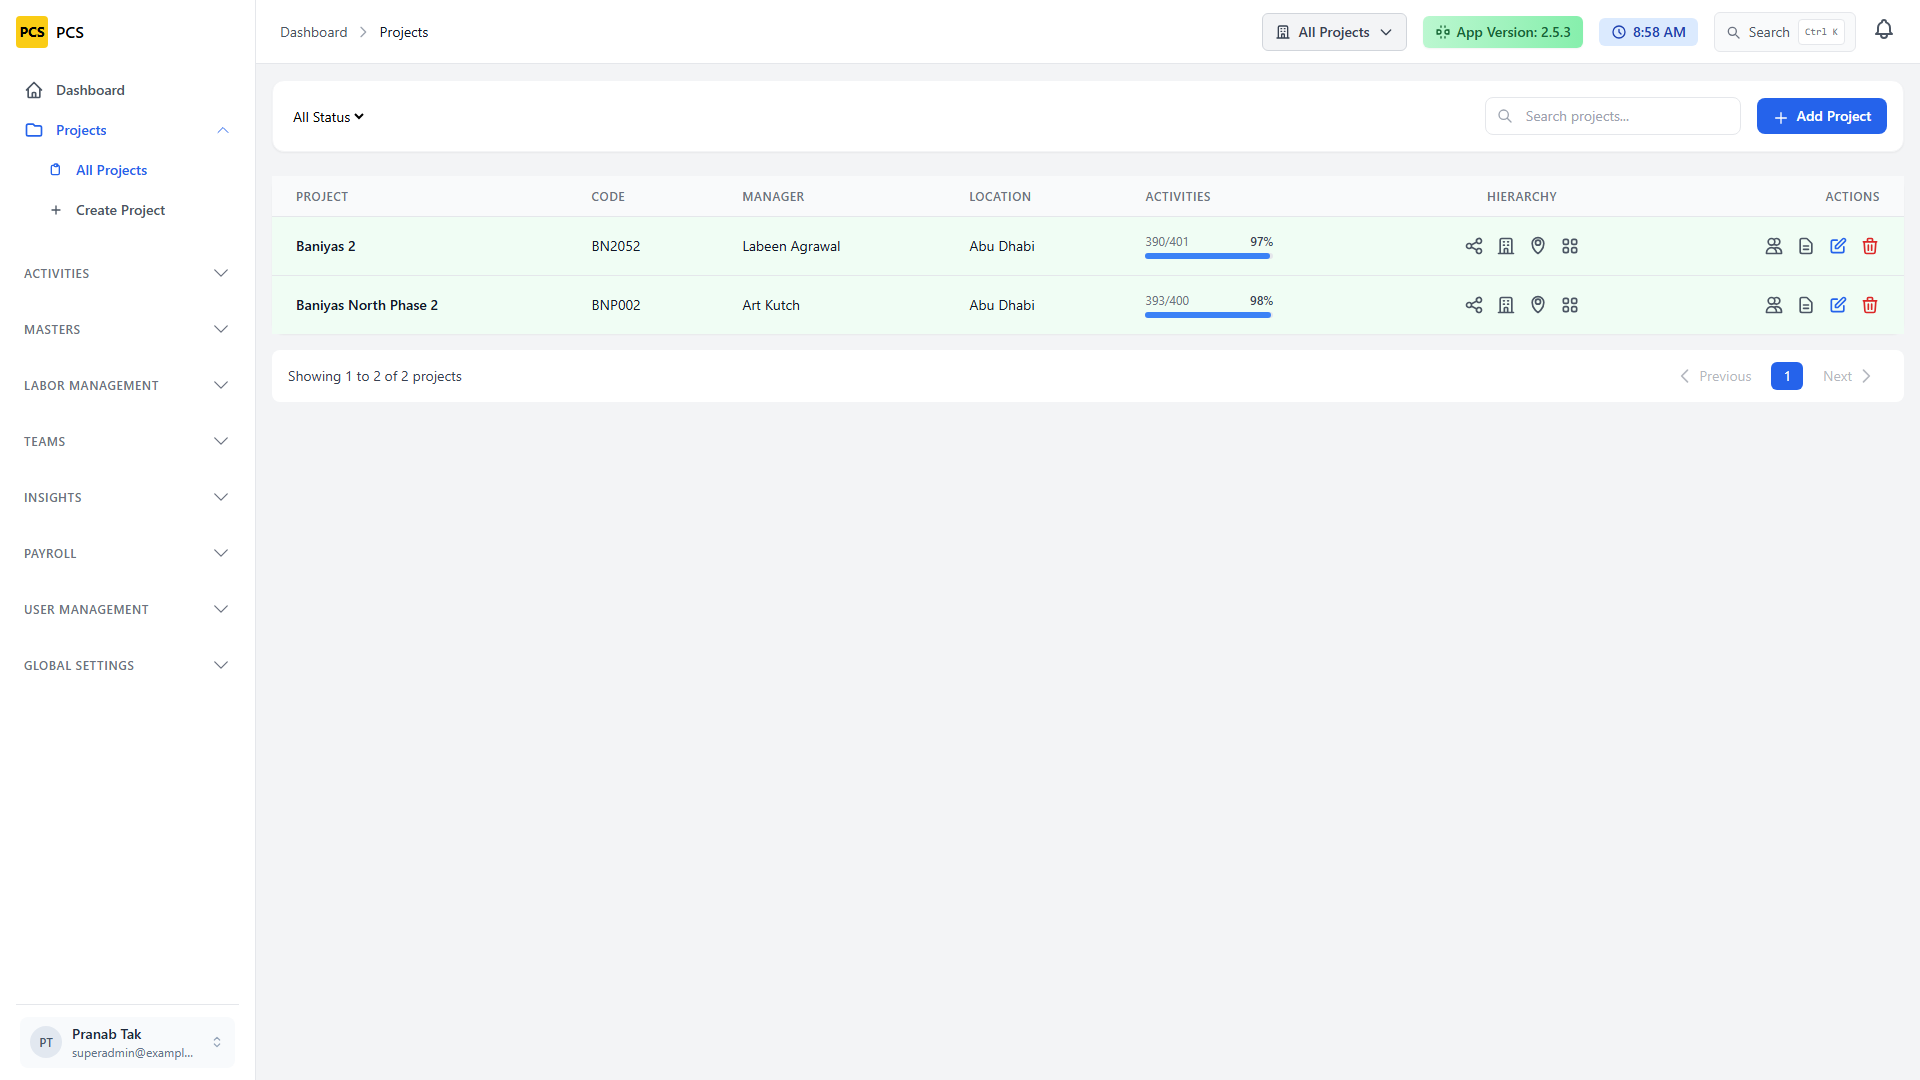The height and width of the screenshot is (1080, 1920).
Task: Delete the Baniyas 2 project
Action: click(1870, 246)
